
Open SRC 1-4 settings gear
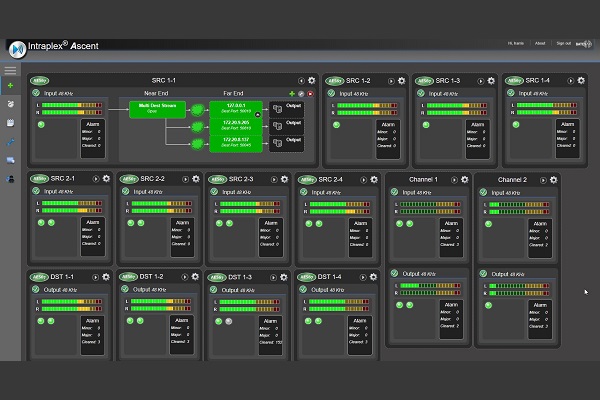[x=581, y=80]
